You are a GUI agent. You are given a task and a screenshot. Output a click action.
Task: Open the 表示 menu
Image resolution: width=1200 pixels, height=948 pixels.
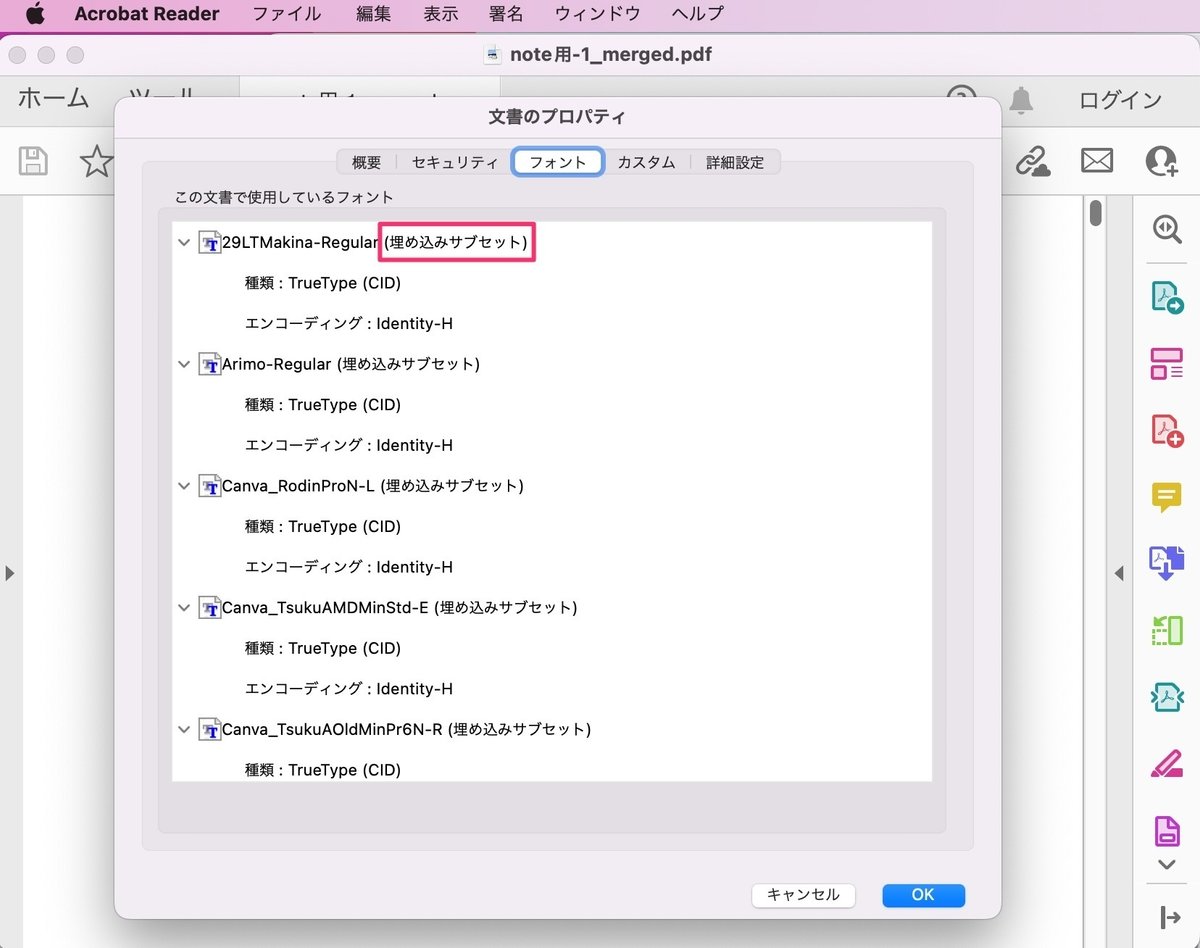[441, 14]
